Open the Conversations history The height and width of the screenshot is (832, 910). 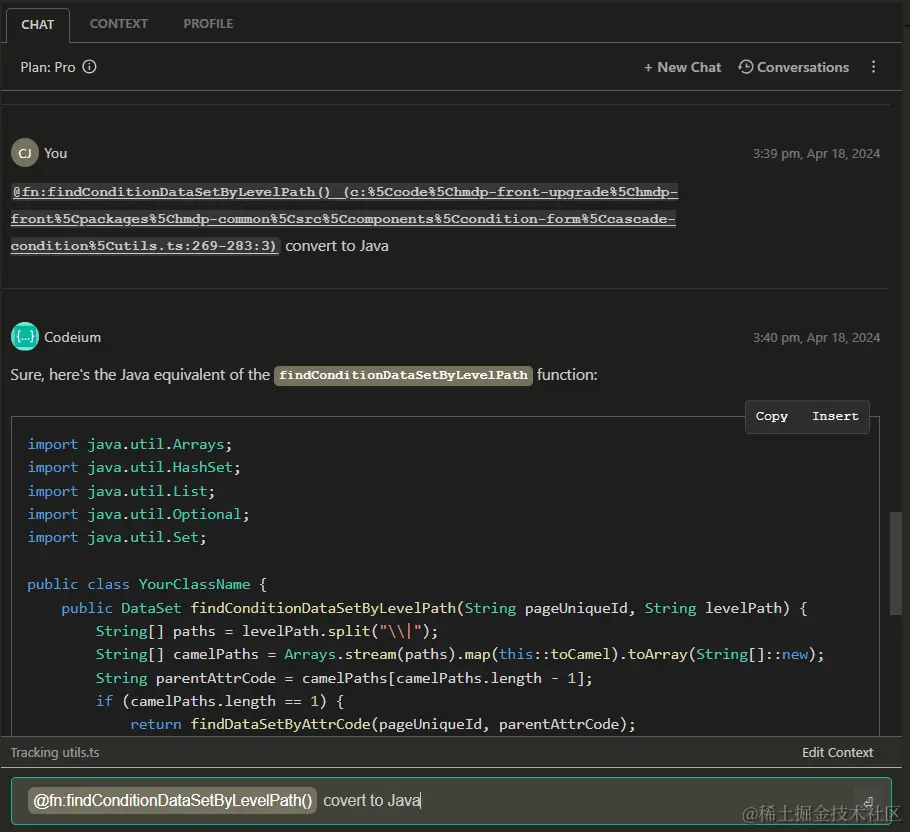tap(793, 67)
